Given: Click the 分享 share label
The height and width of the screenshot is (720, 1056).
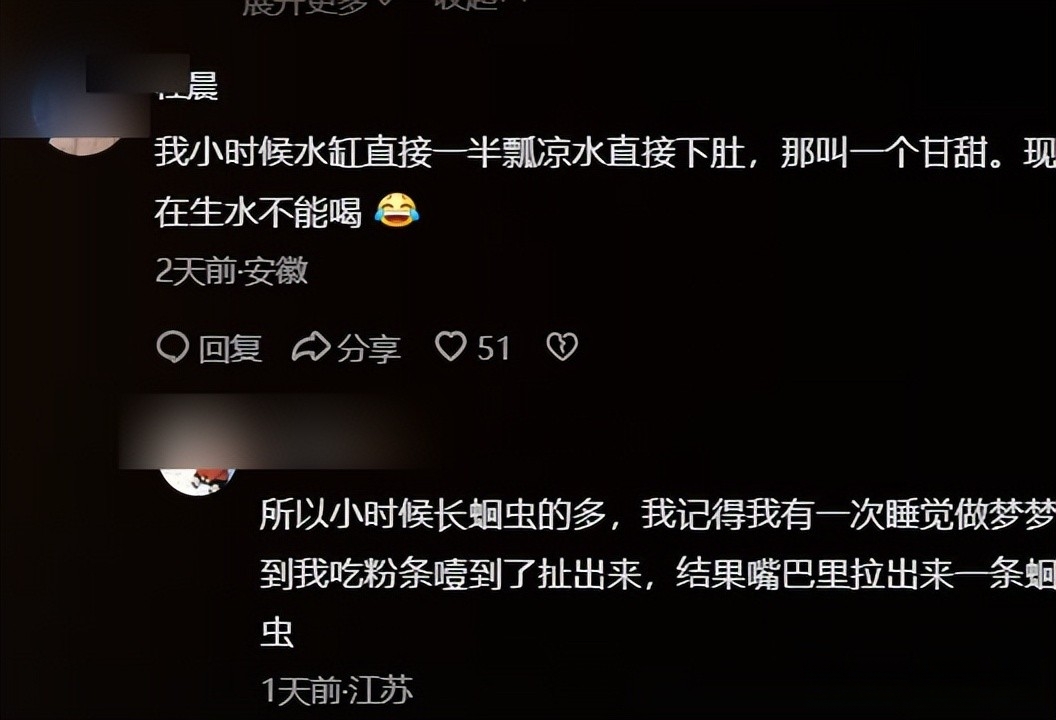Looking at the screenshot, I should pos(369,349).
